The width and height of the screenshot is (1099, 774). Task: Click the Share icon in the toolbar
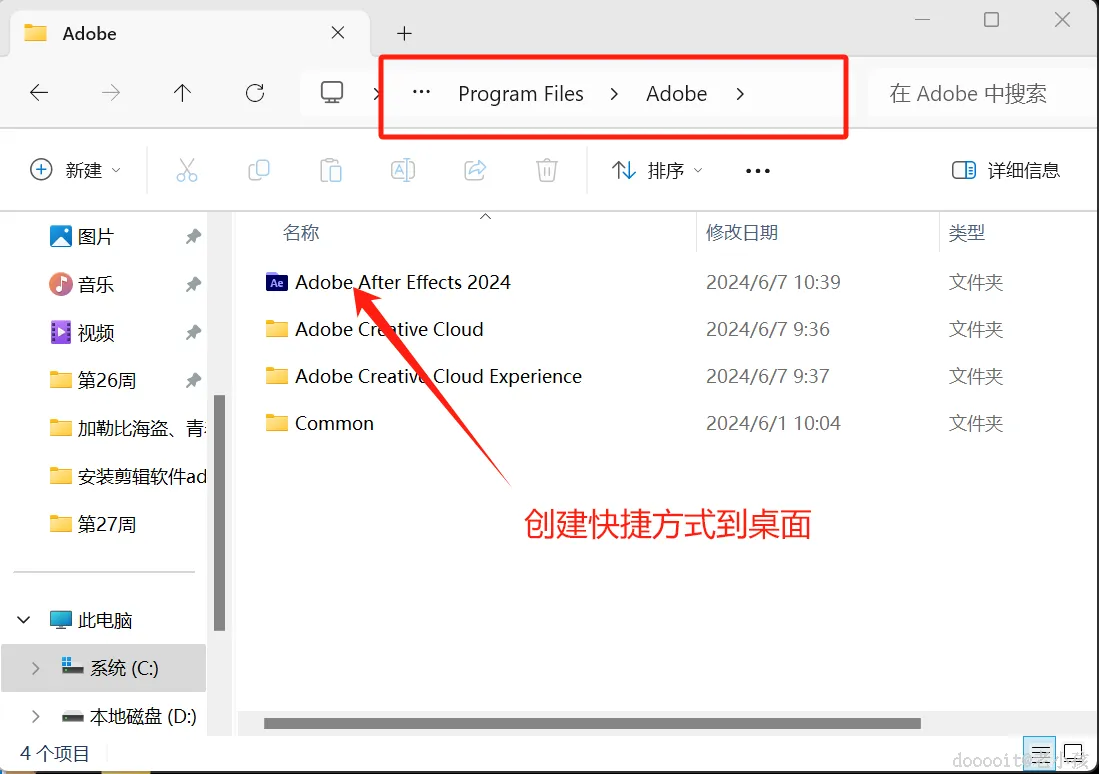[x=475, y=170]
